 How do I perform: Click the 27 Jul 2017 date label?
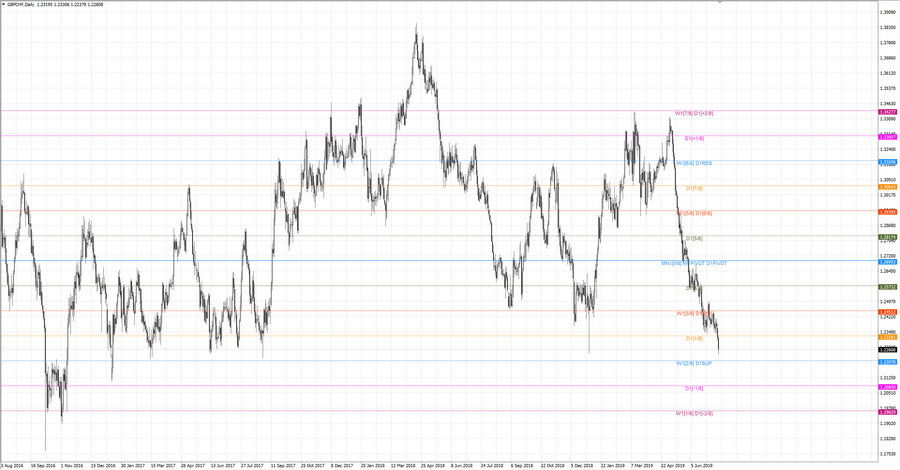pyautogui.click(x=252, y=466)
